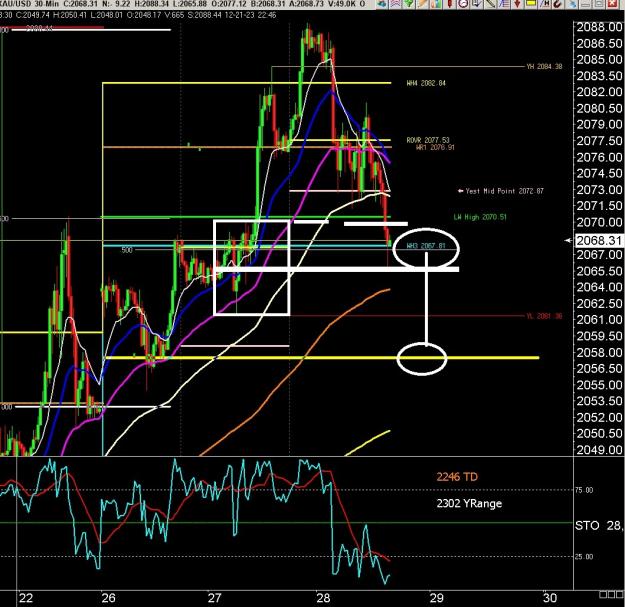Click the 2246 TD annotation
This screenshot has width=625, height=607.
click(457, 477)
